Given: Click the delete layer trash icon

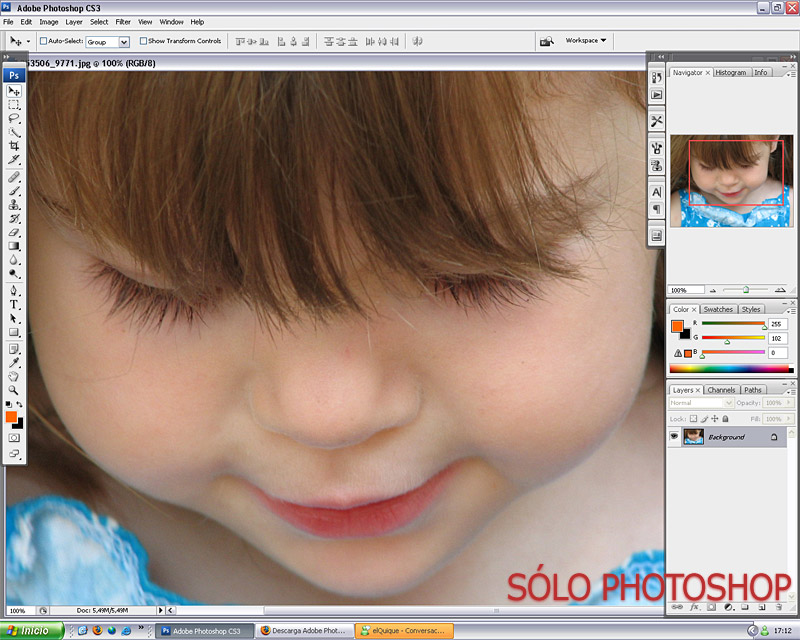Looking at the screenshot, I should pos(777,607).
